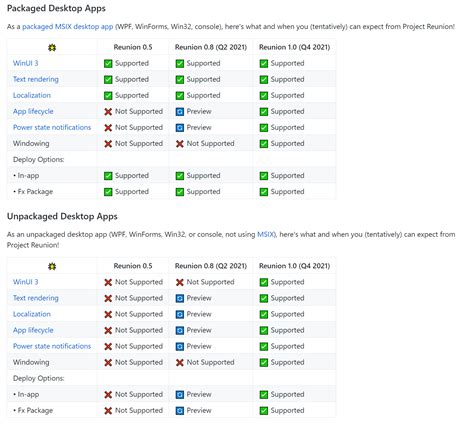The width and height of the screenshot is (474, 426).
Task: Click Reunion 1.0 (Q4 2021) header in Unpackaged table
Action: click(294, 266)
